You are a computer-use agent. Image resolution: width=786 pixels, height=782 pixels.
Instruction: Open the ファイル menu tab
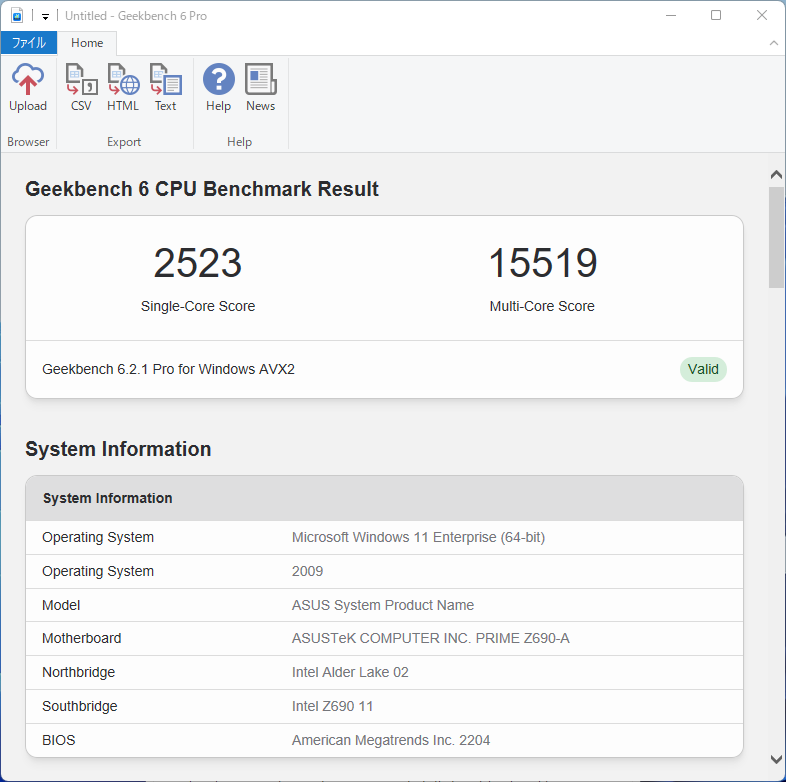click(28, 43)
